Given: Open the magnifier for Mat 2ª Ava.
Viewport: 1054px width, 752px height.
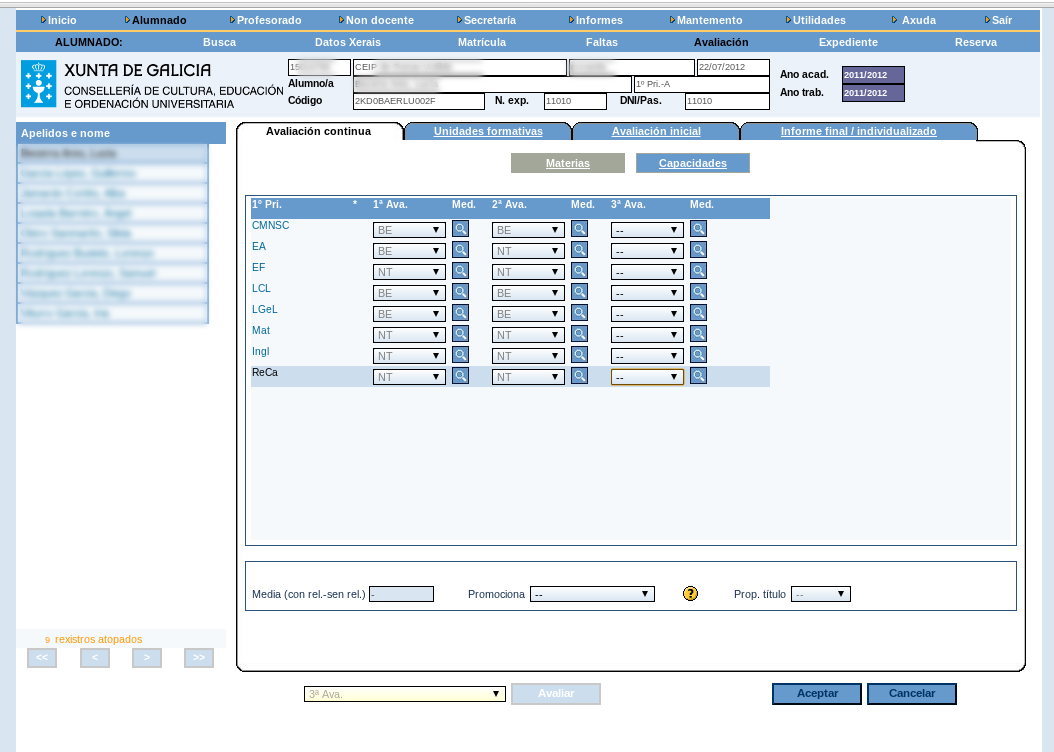Looking at the screenshot, I should (x=579, y=334).
